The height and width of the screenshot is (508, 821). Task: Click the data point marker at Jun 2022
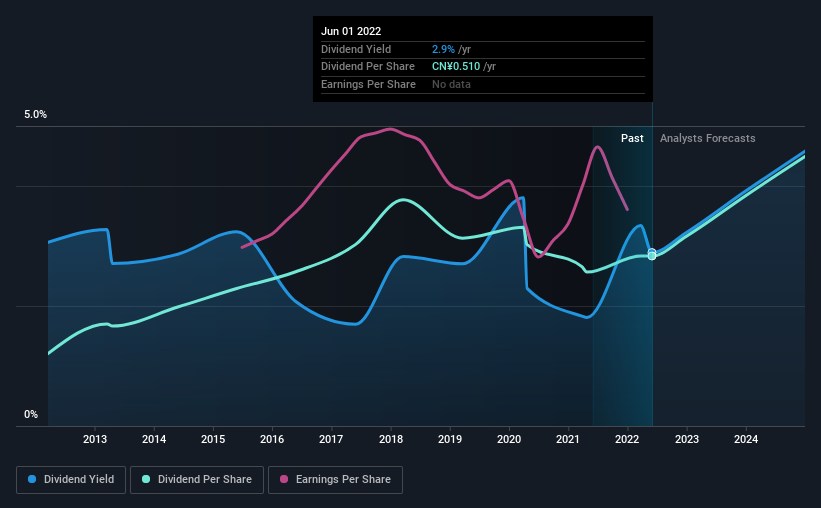652,255
